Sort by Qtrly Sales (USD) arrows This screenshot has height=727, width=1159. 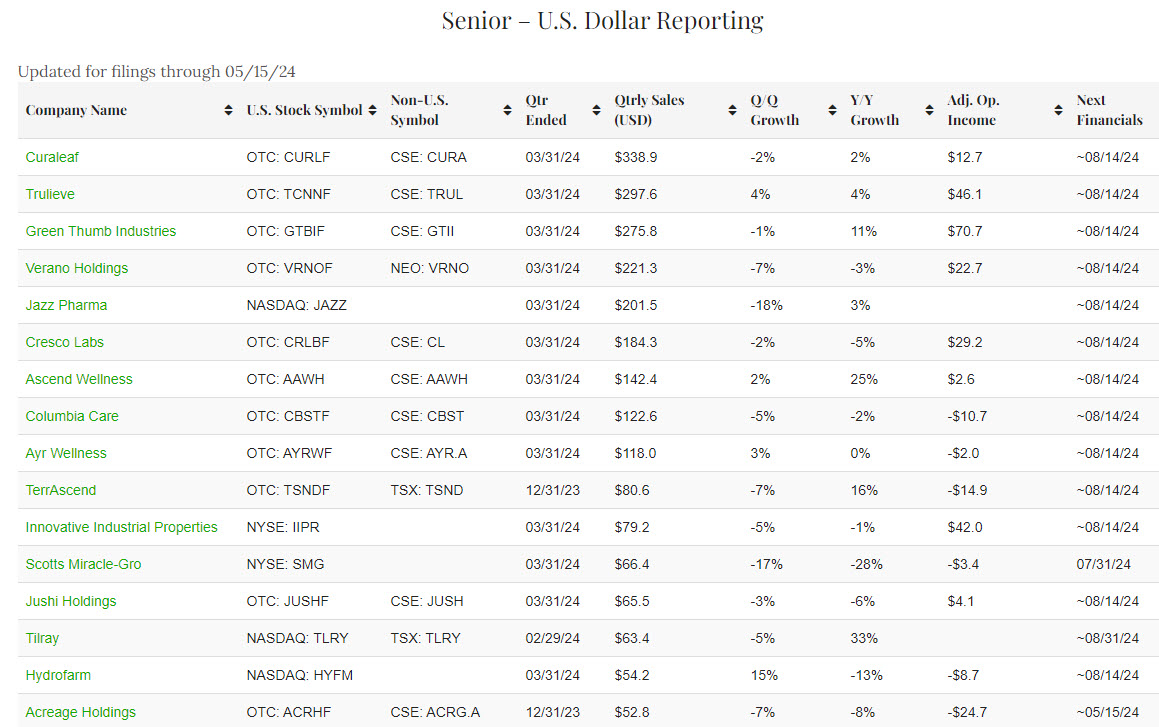click(x=733, y=111)
